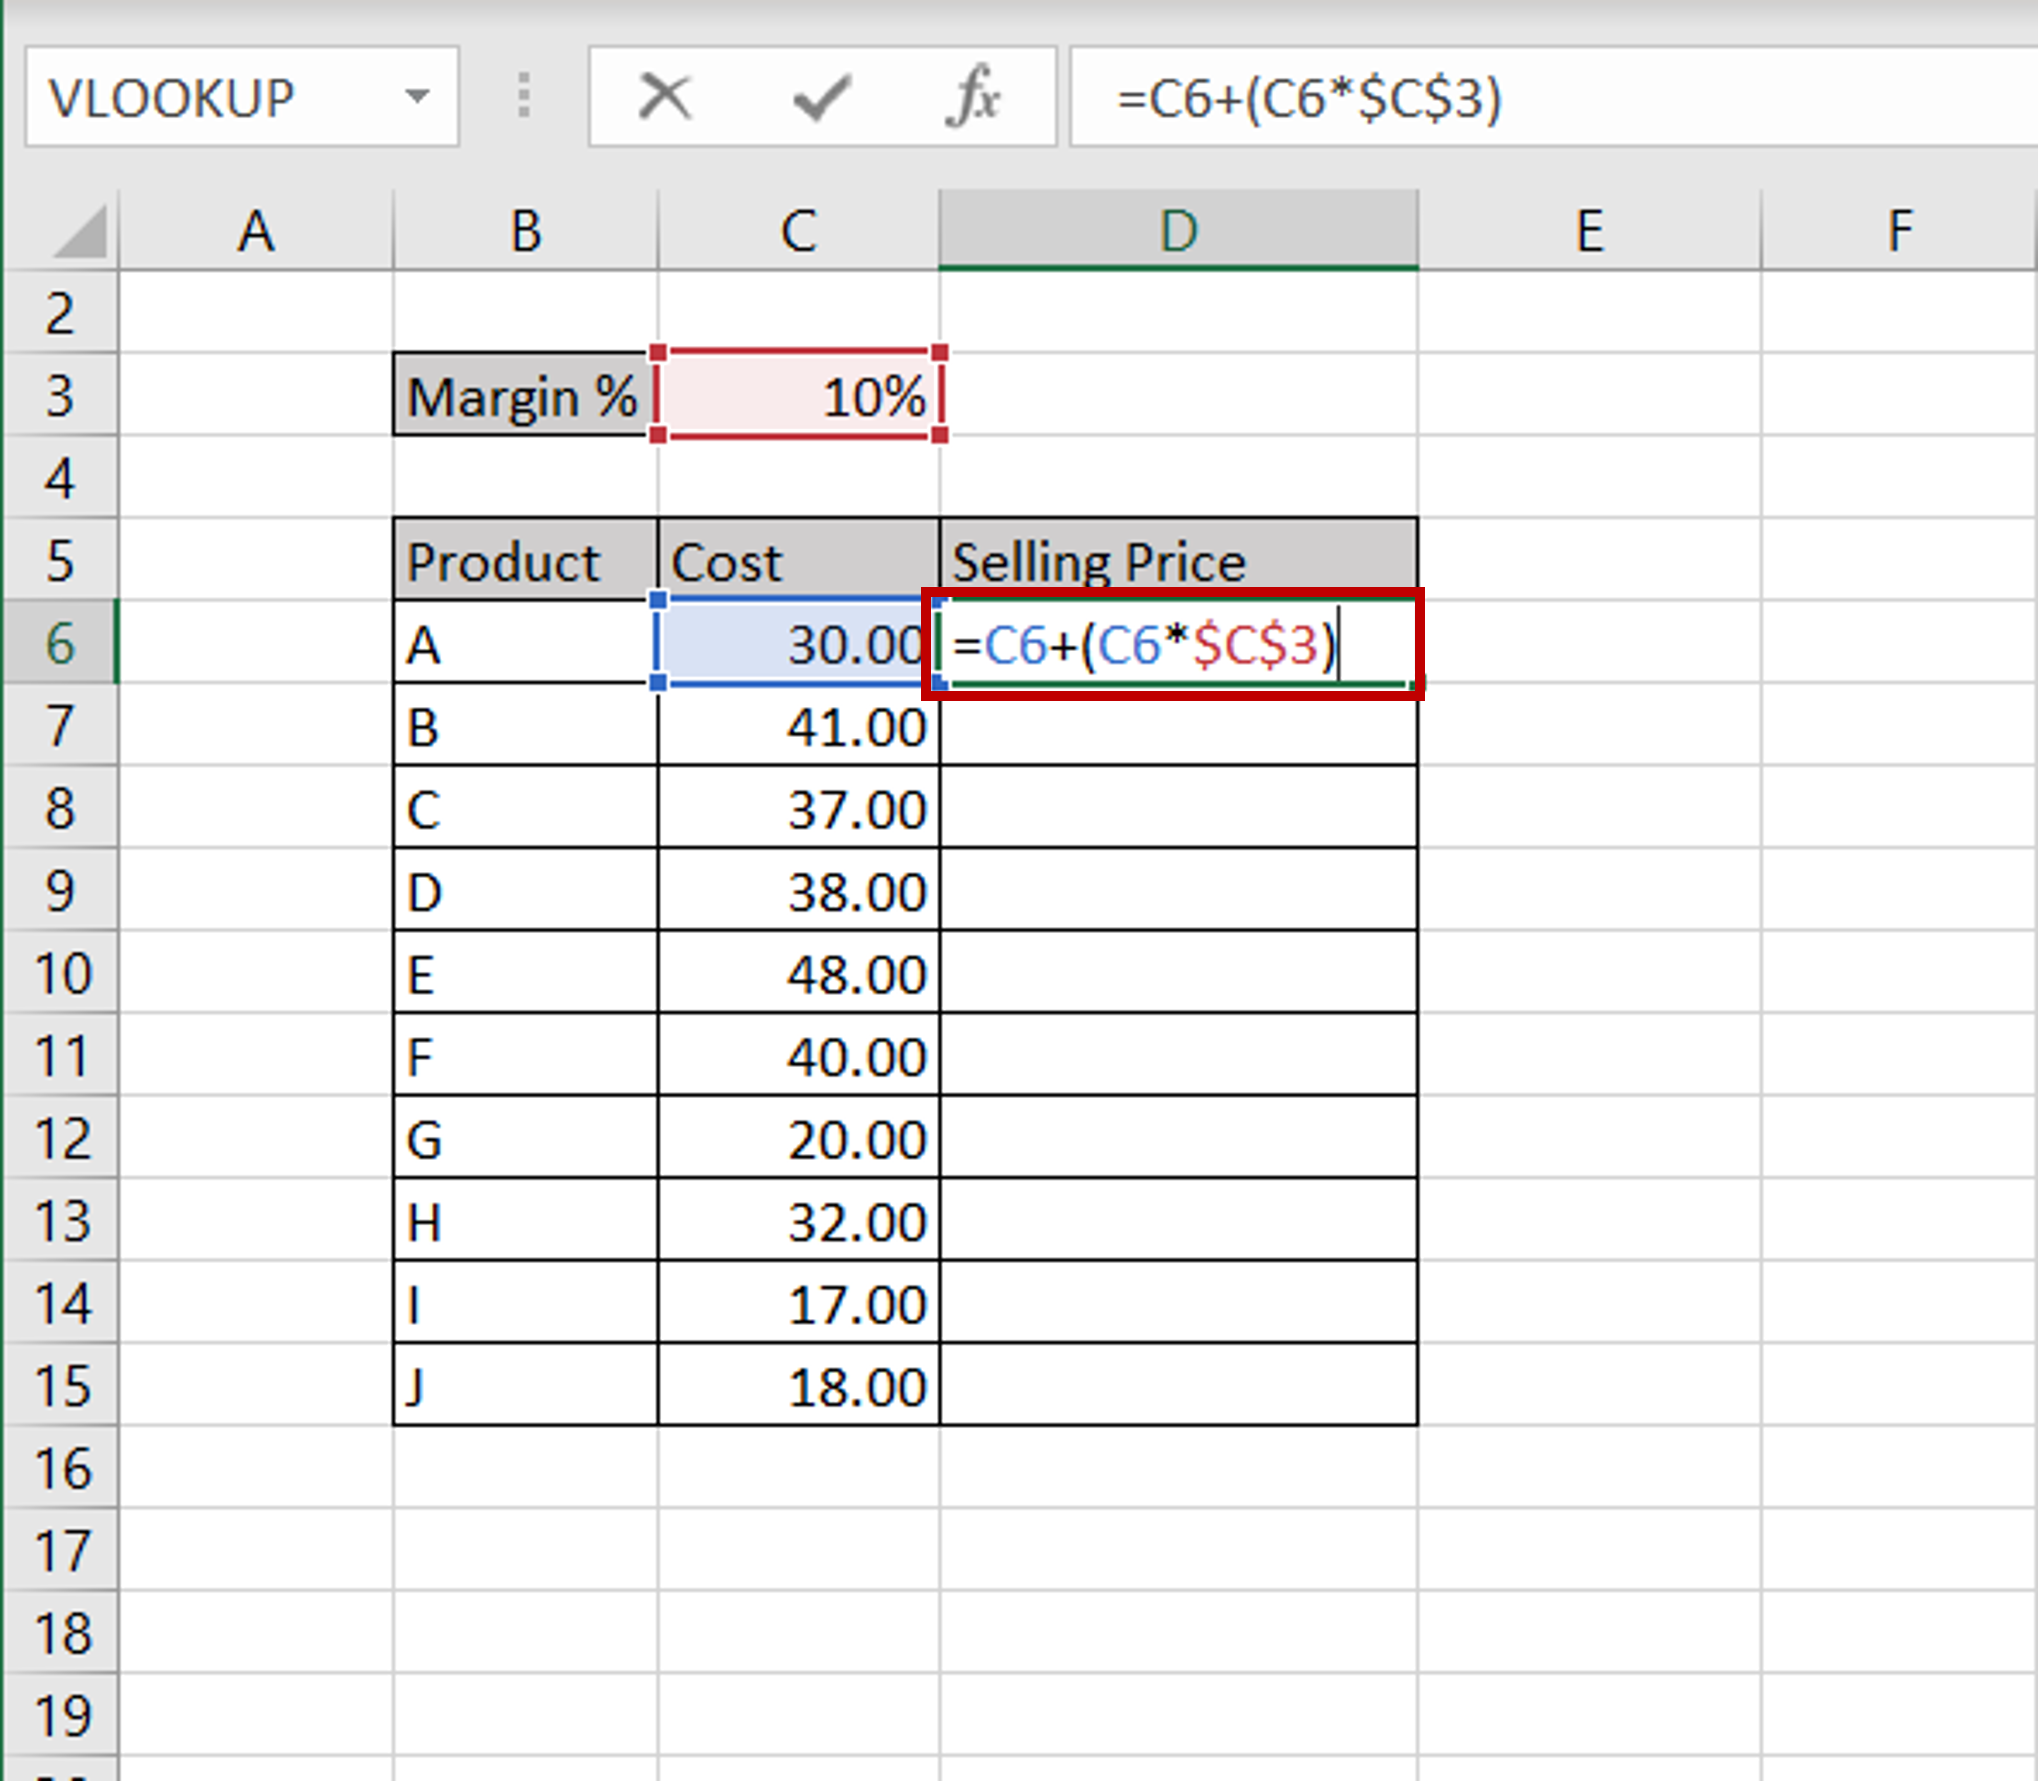Click the 'Margin %' label cell
The height and width of the screenshot is (1781, 2038).
coord(525,395)
